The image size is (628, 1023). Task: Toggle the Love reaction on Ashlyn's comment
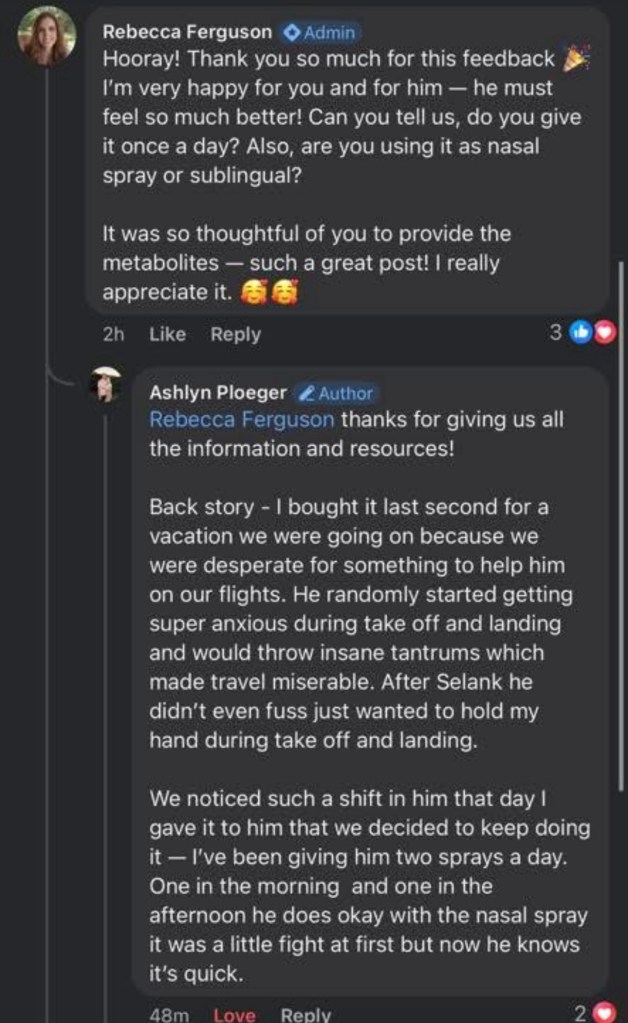(x=234, y=1014)
